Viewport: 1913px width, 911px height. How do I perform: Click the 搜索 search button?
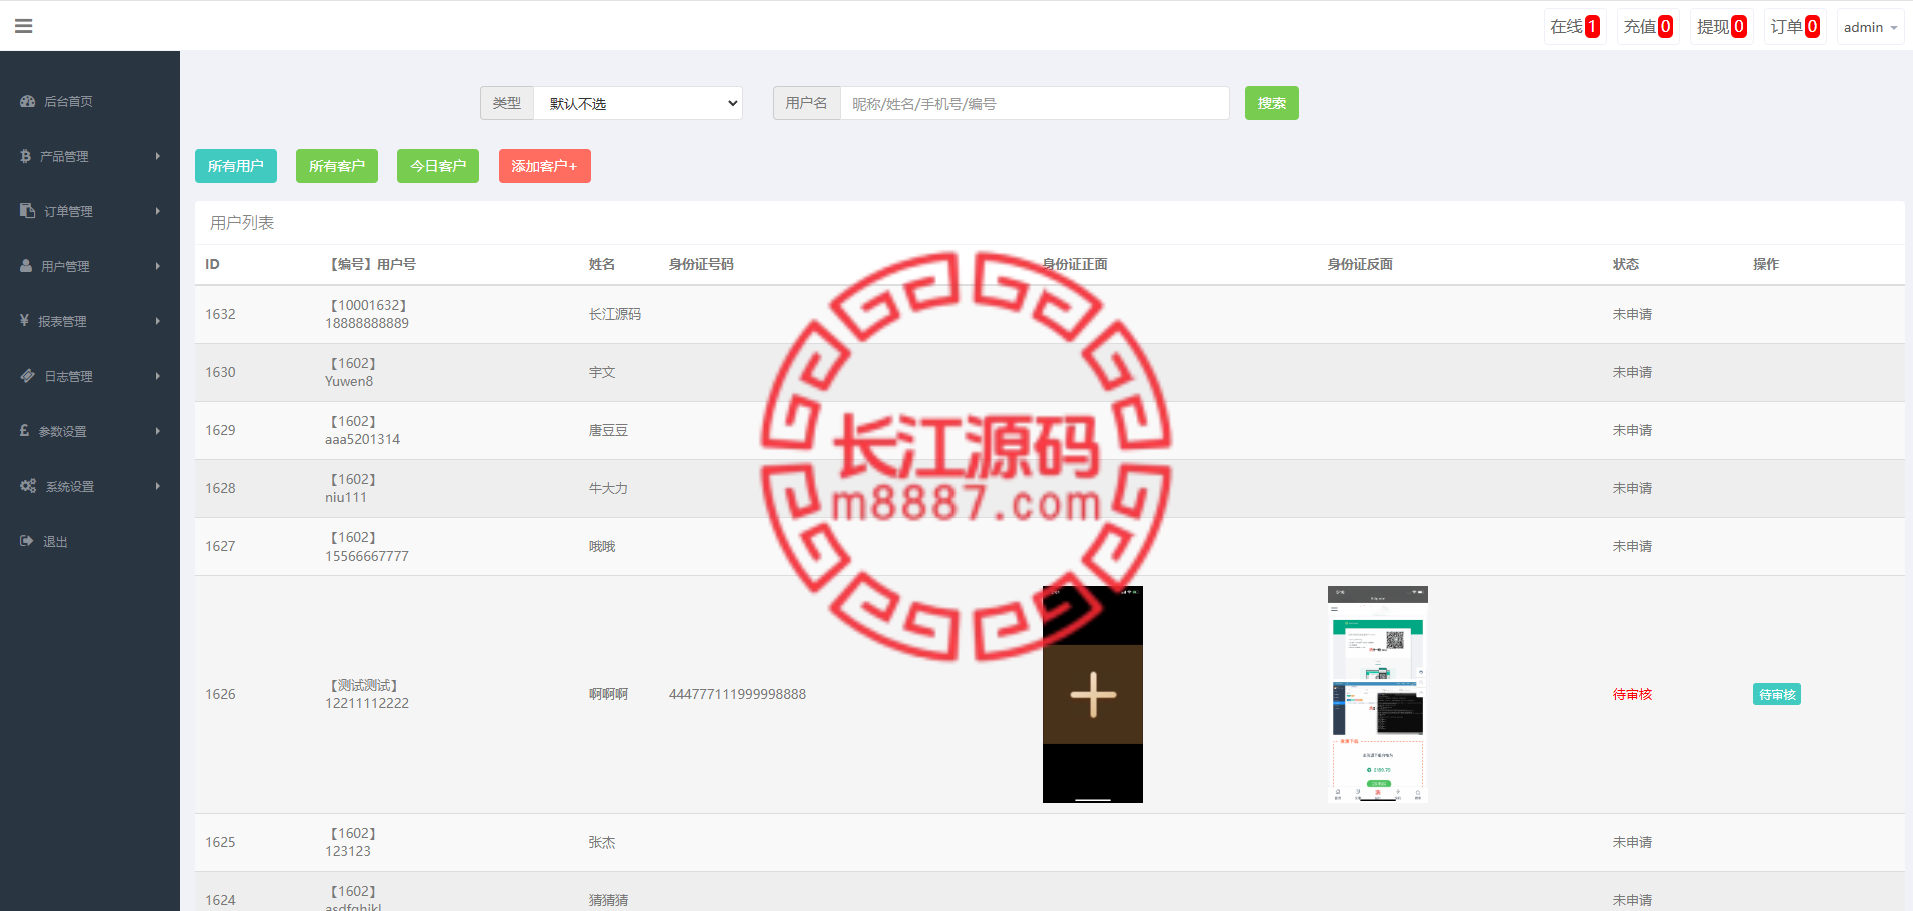tap(1272, 103)
